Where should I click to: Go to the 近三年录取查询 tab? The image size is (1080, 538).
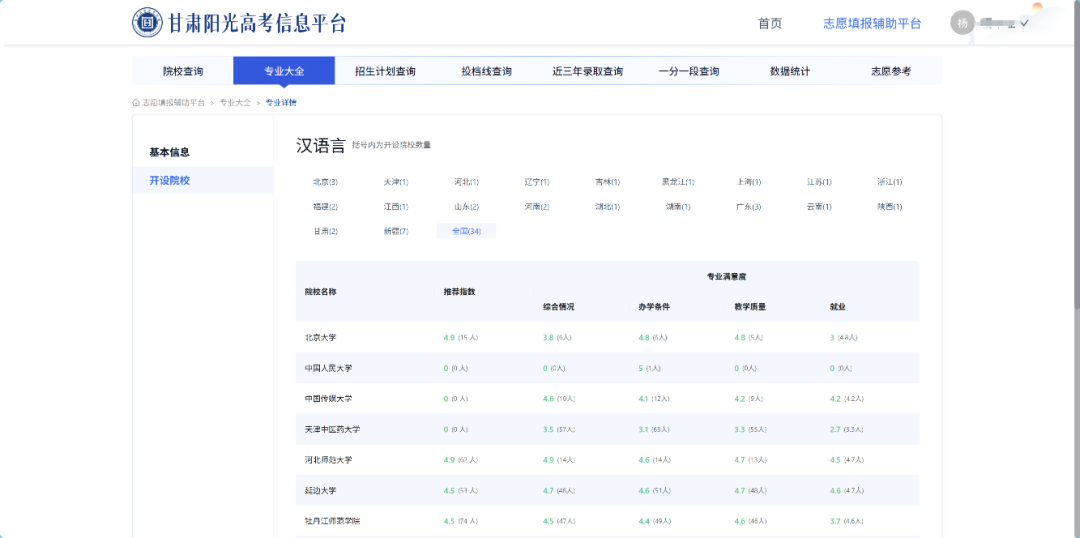tap(587, 72)
